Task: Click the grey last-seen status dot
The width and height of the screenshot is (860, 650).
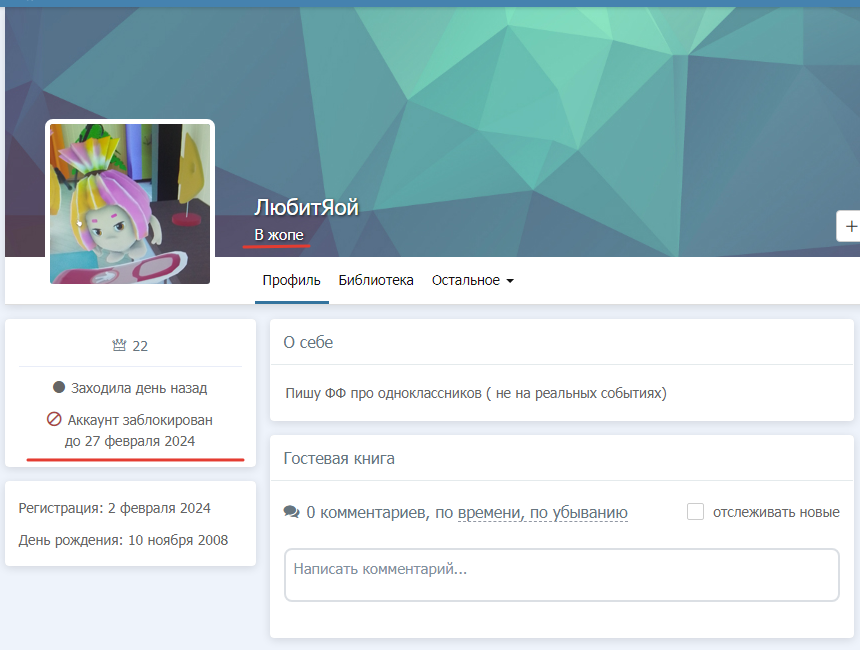Action: (x=59, y=388)
